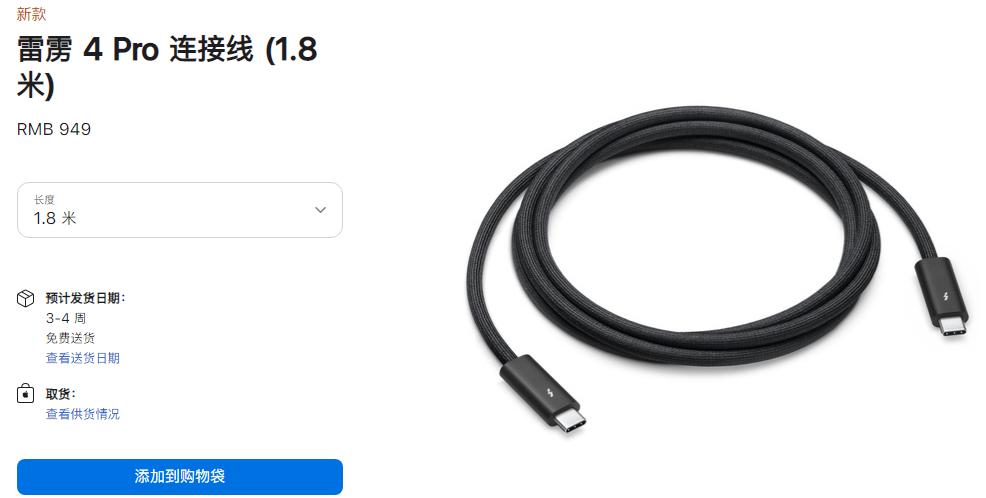The image size is (986, 498).
Task: Click the 添加到购物袋 button
Action: (x=180, y=477)
